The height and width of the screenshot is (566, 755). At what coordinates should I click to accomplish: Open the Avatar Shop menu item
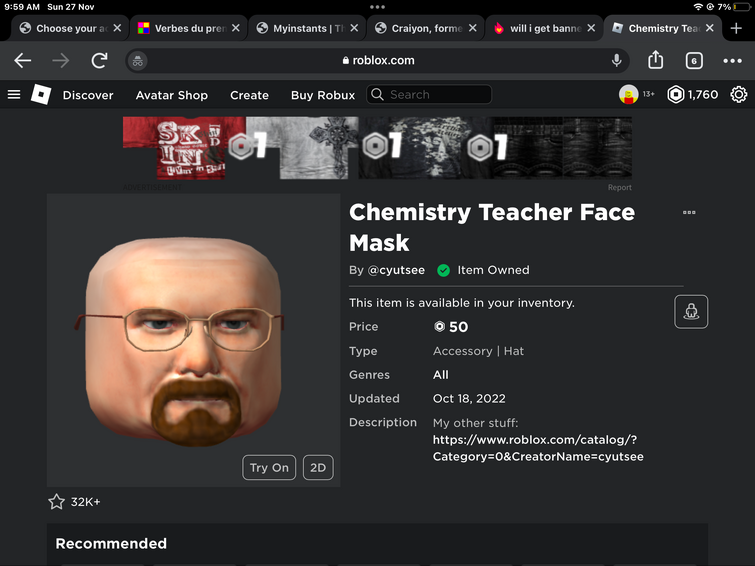171,95
